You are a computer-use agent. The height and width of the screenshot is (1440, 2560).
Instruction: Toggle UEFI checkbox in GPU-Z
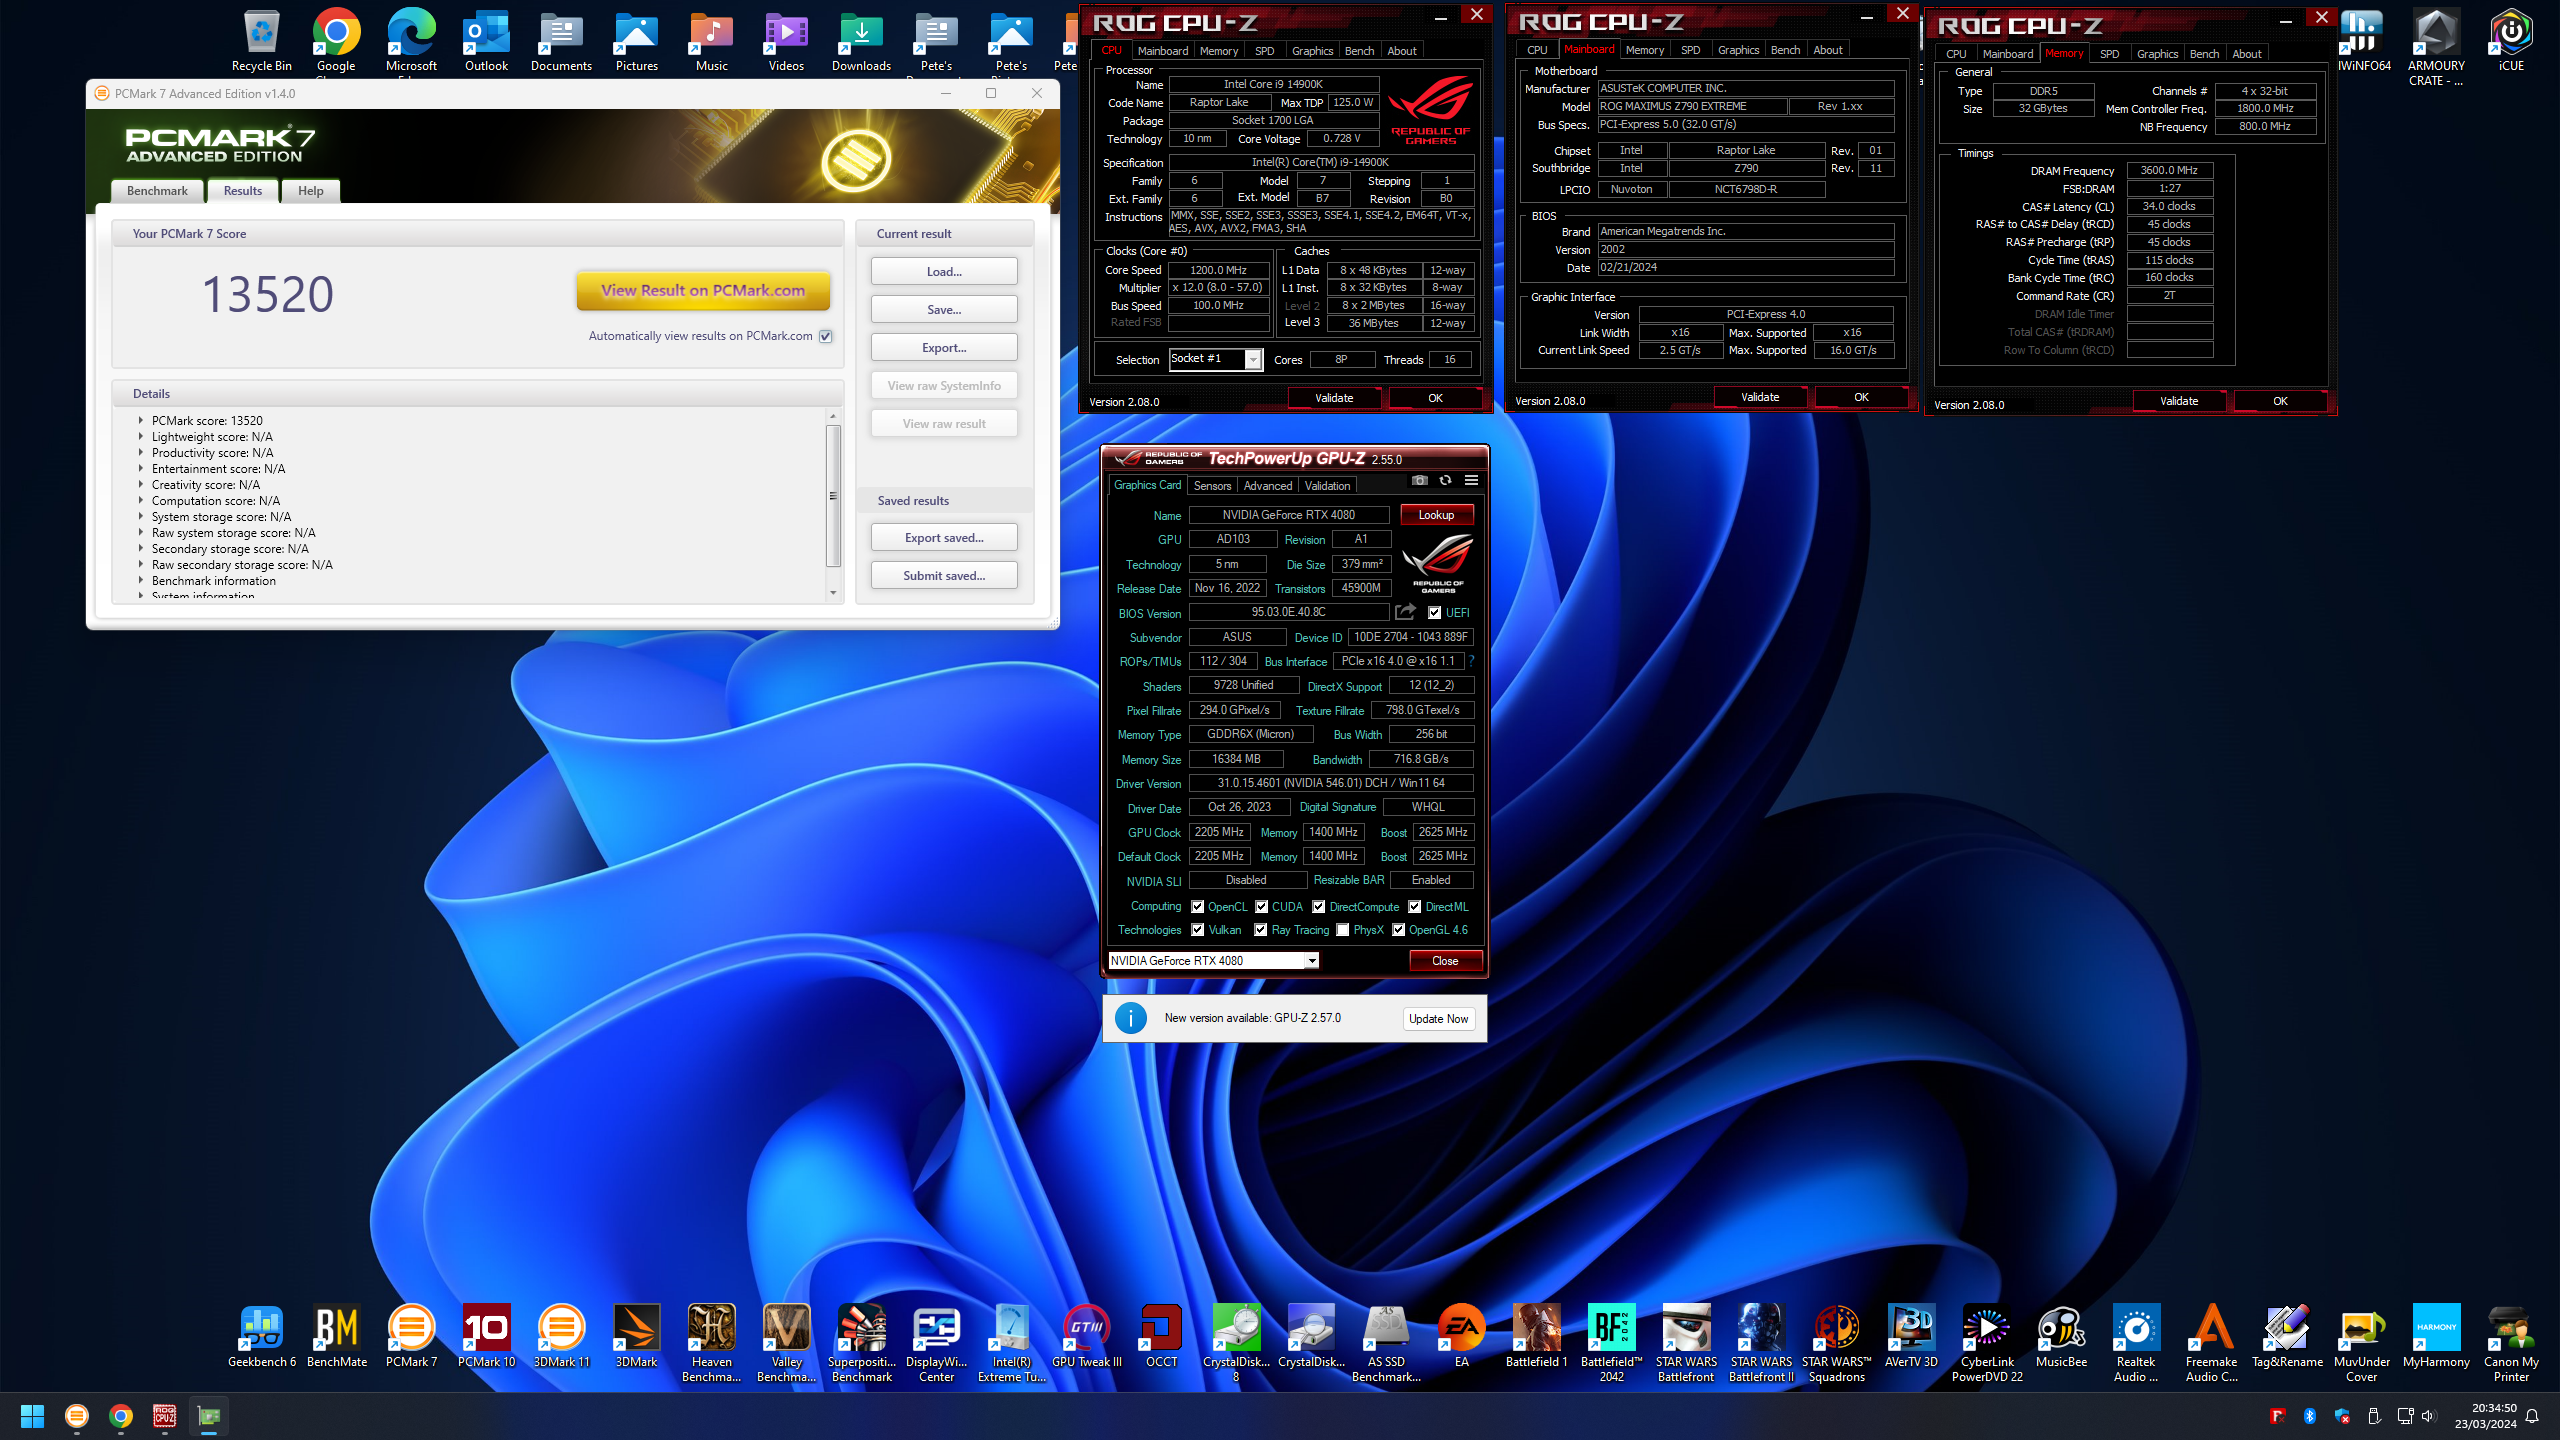(x=1435, y=613)
